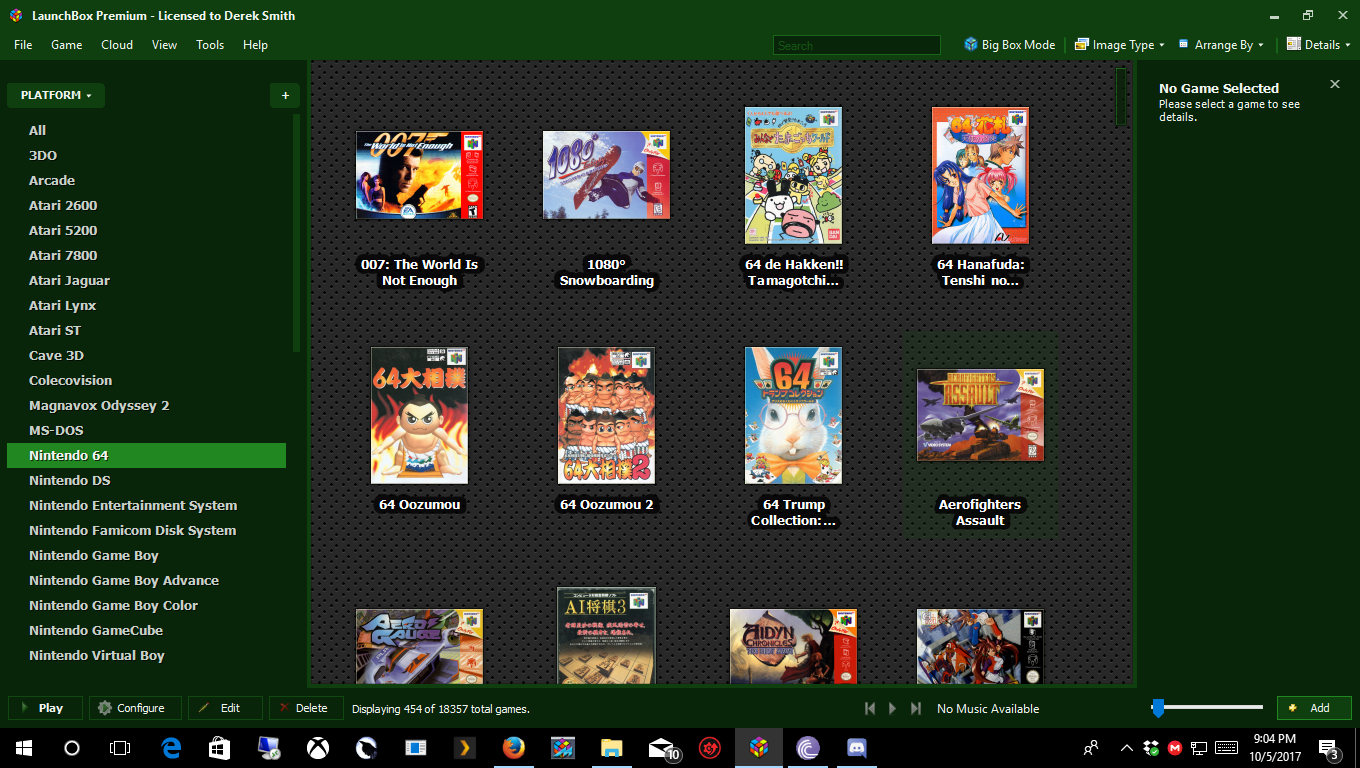Open the Windows Start menu
The width and height of the screenshot is (1360, 768).
[23, 747]
